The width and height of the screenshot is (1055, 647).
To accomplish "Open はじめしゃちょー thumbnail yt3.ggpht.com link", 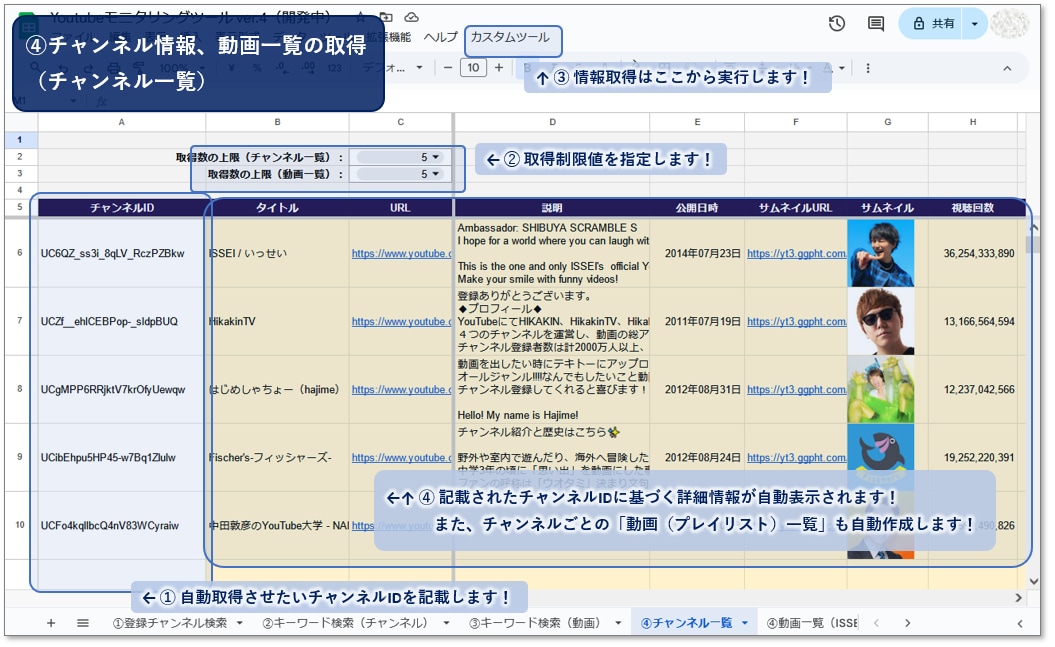I will pyautogui.click(x=796, y=389).
